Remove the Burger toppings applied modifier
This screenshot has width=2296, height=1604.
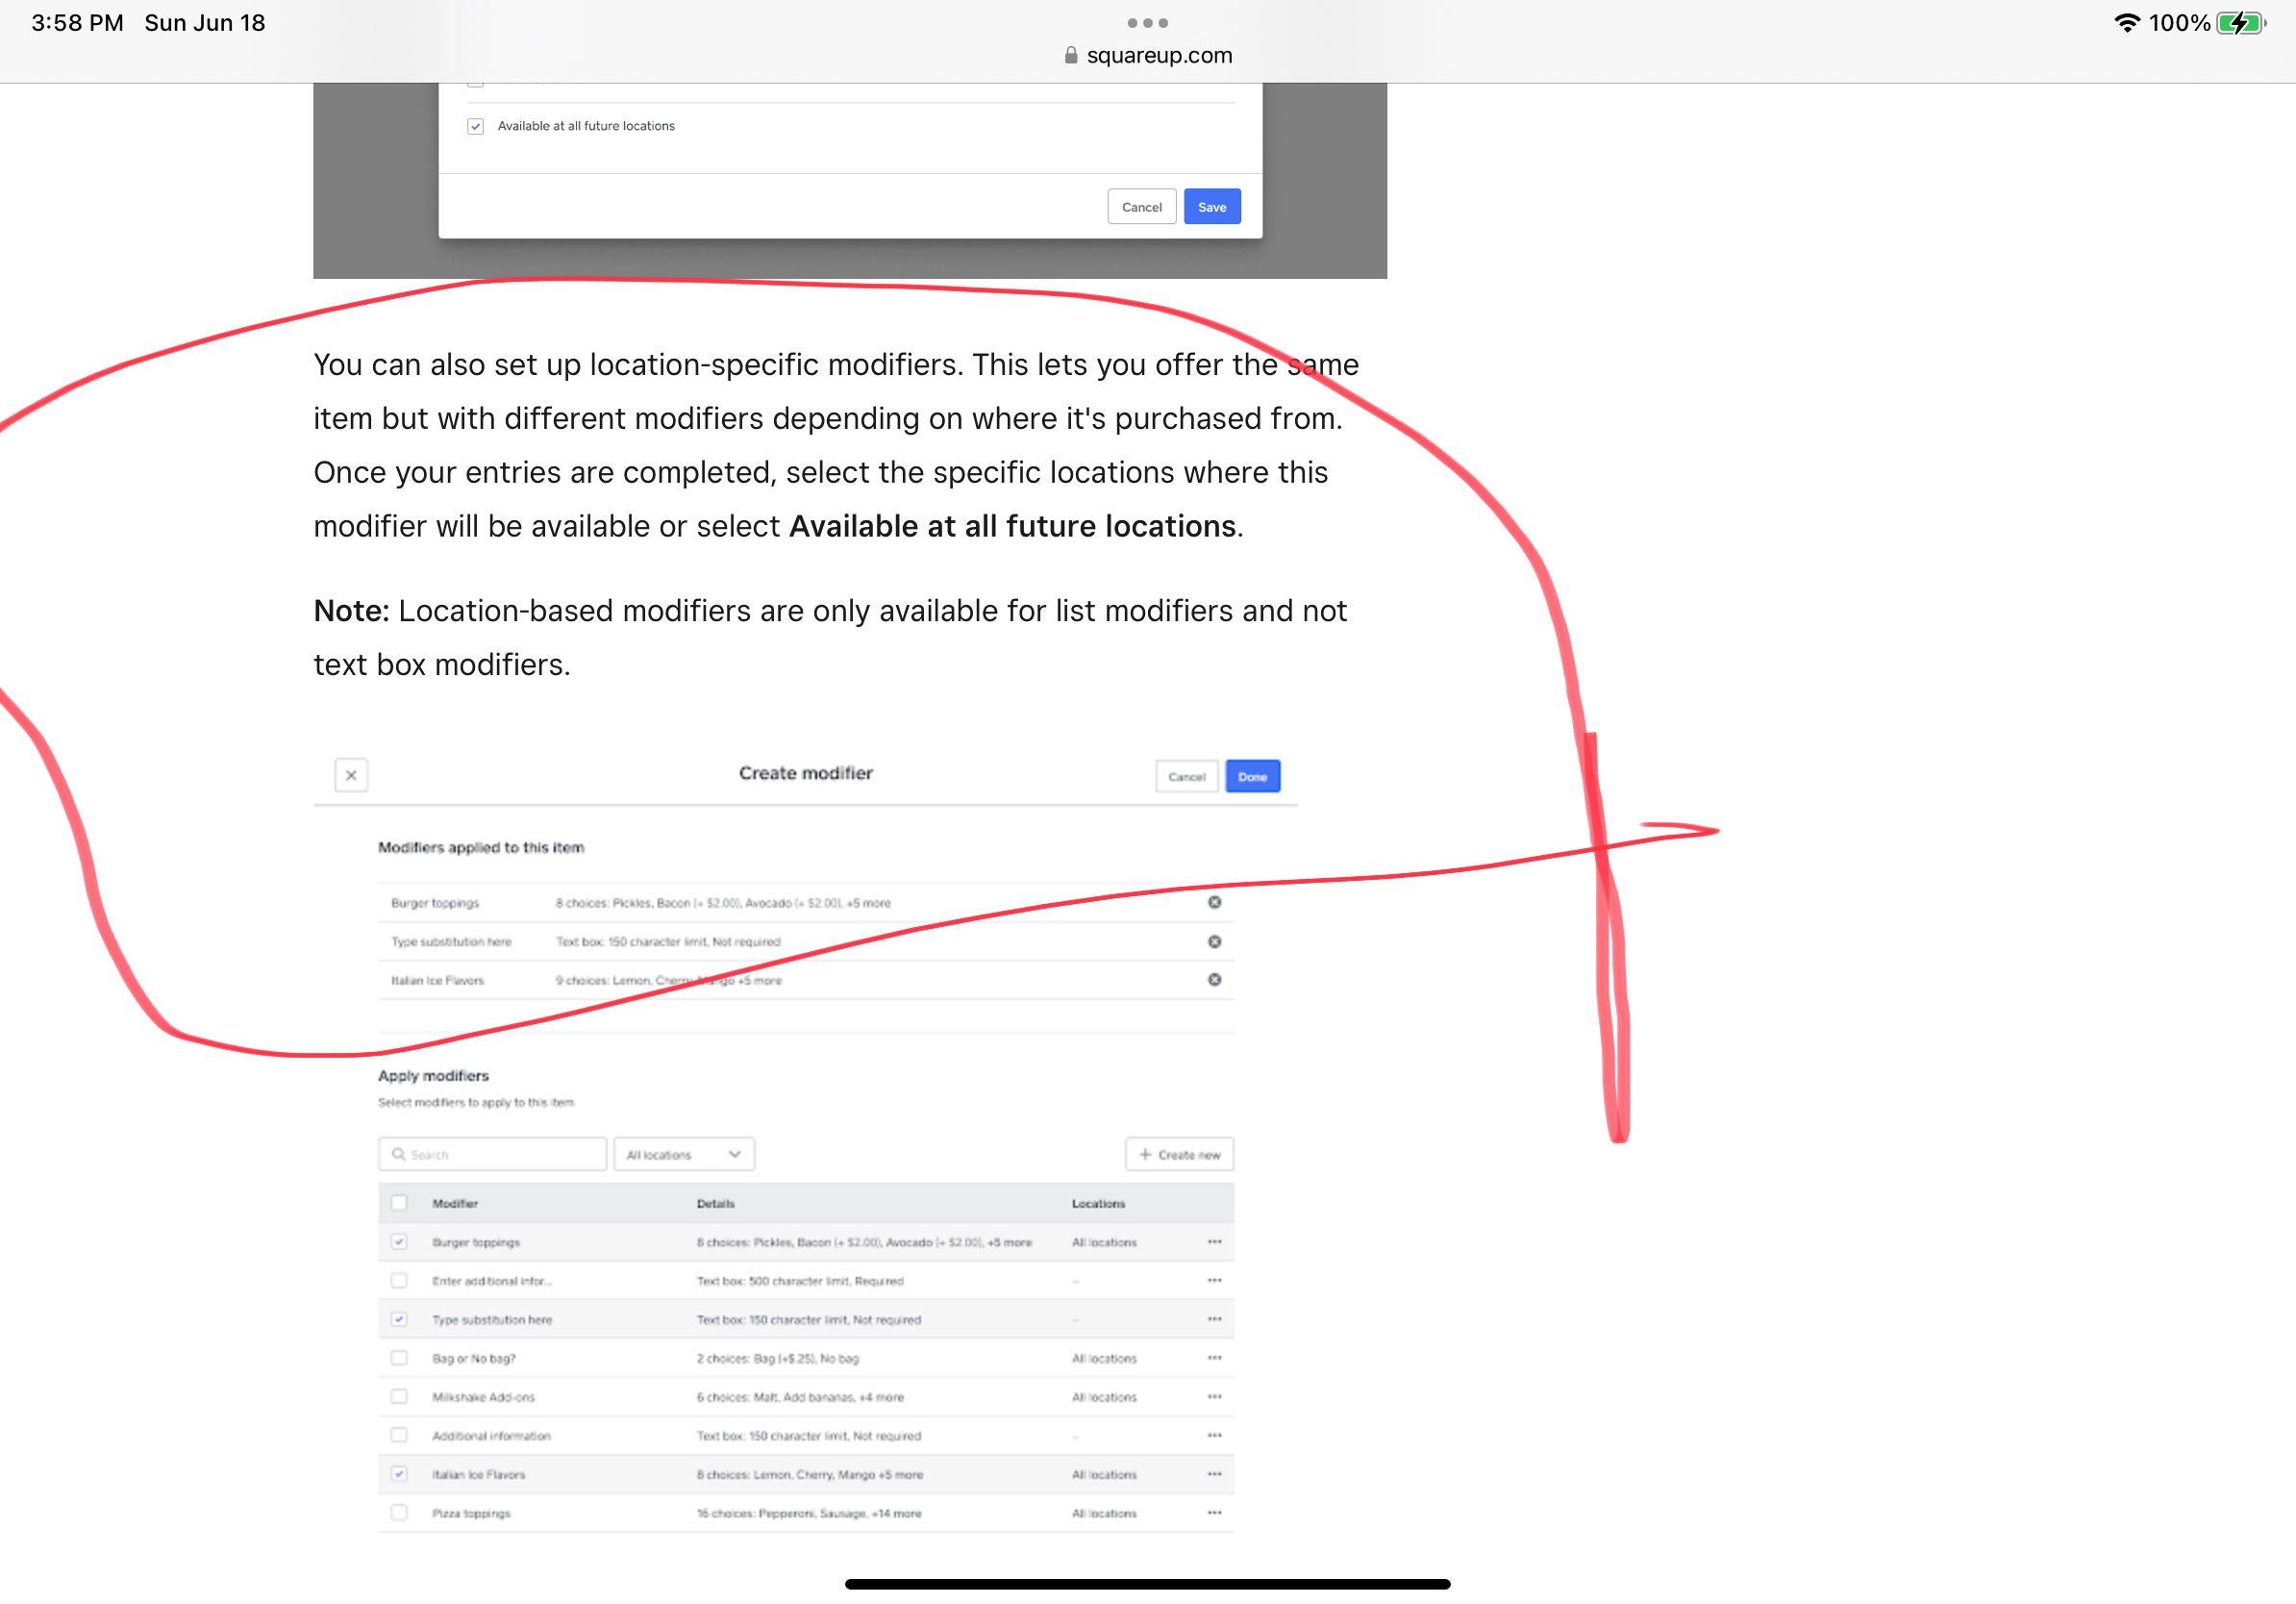pos(1214,902)
